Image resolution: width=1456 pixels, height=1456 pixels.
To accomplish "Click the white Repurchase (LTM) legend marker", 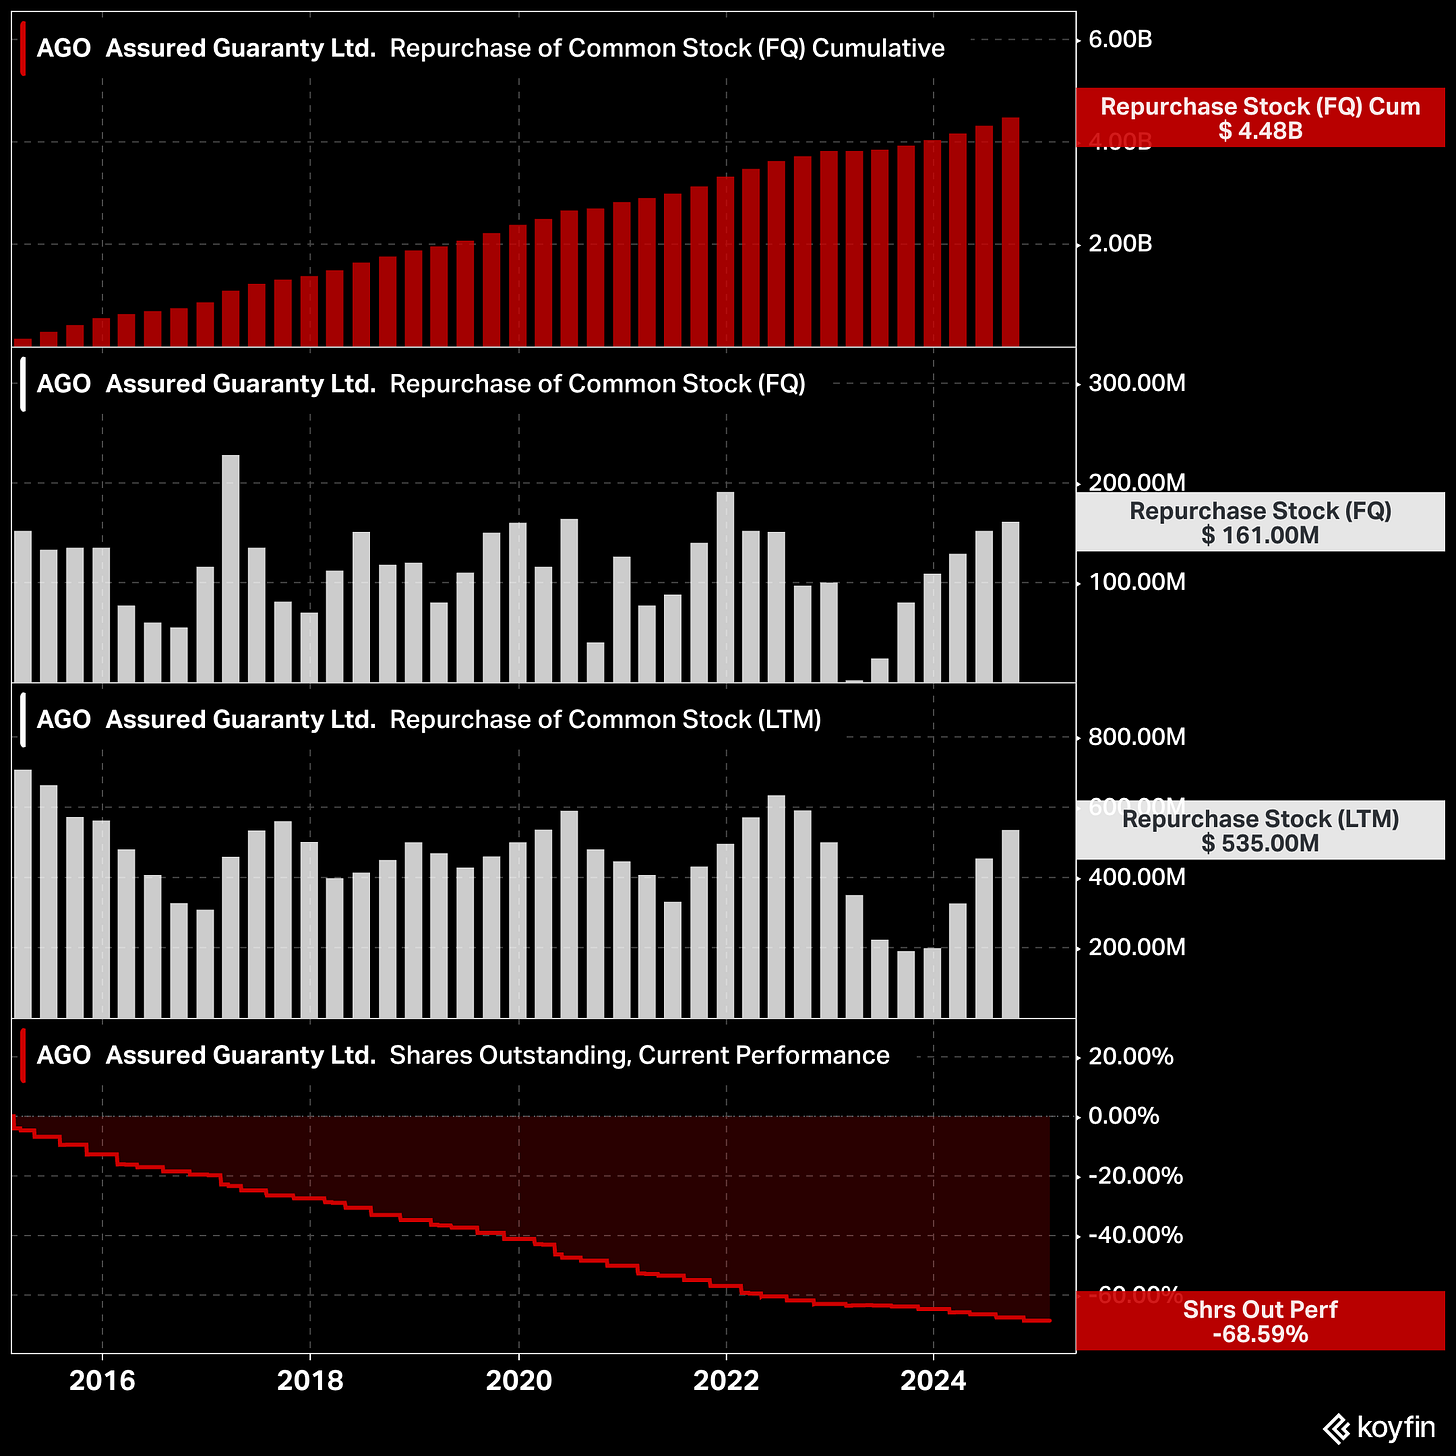I will point(22,720).
